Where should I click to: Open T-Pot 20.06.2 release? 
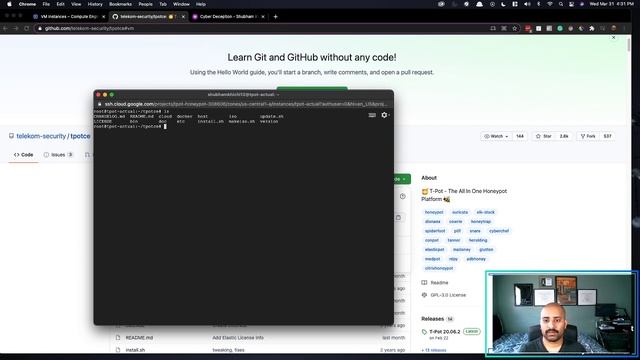click(x=445, y=332)
